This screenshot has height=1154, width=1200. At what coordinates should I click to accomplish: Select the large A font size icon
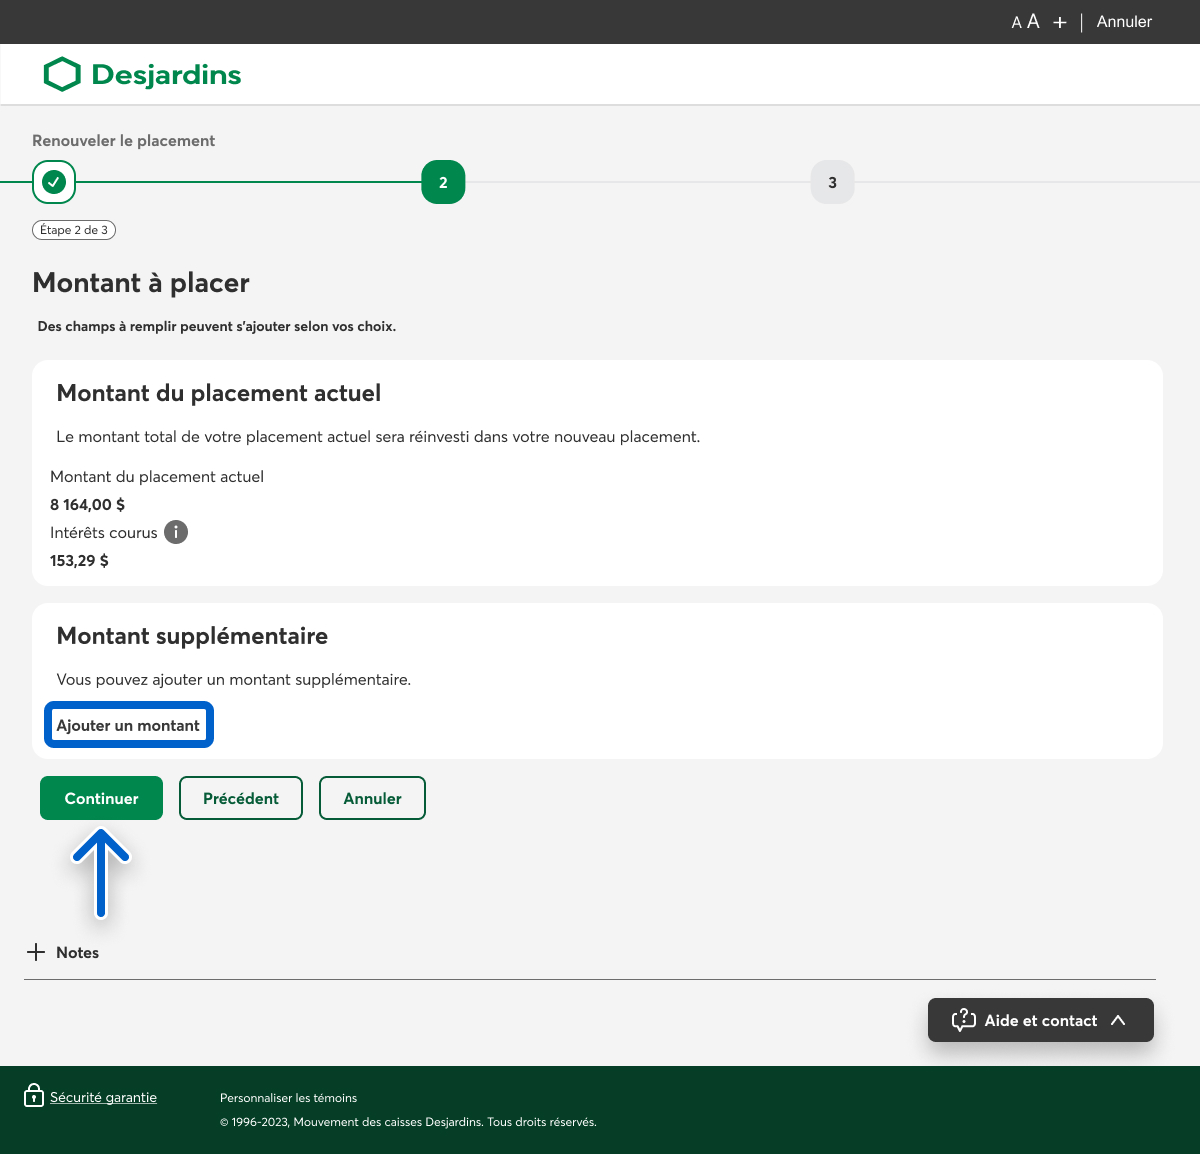pyautogui.click(x=1033, y=22)
